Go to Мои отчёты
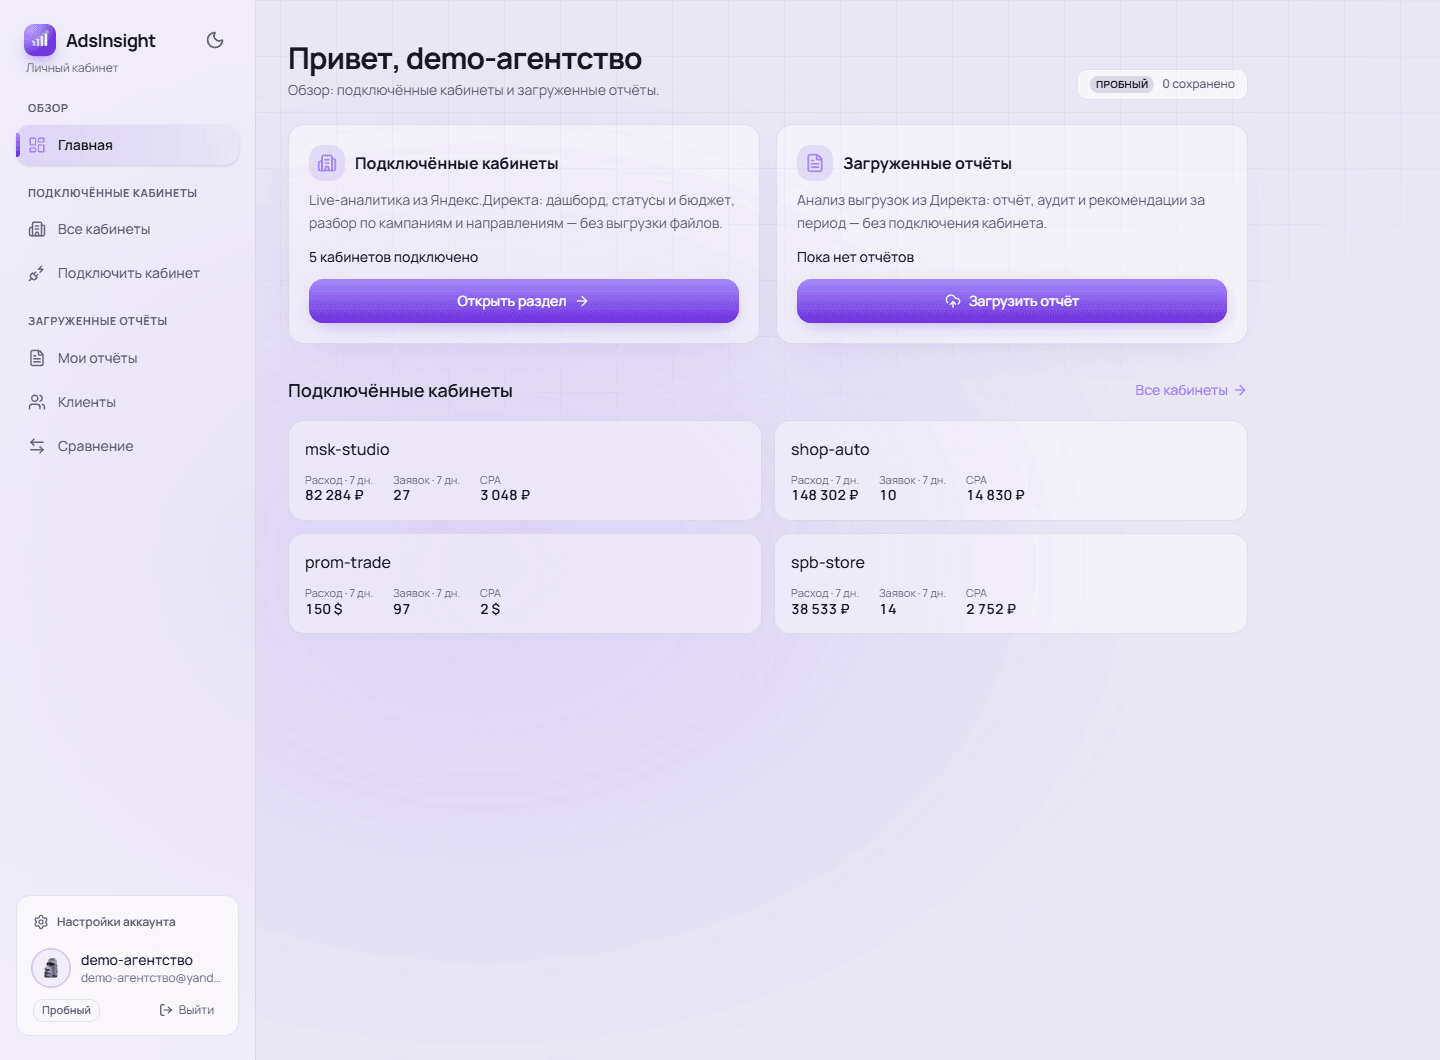 pyautogui.click(x=128, y=358)
